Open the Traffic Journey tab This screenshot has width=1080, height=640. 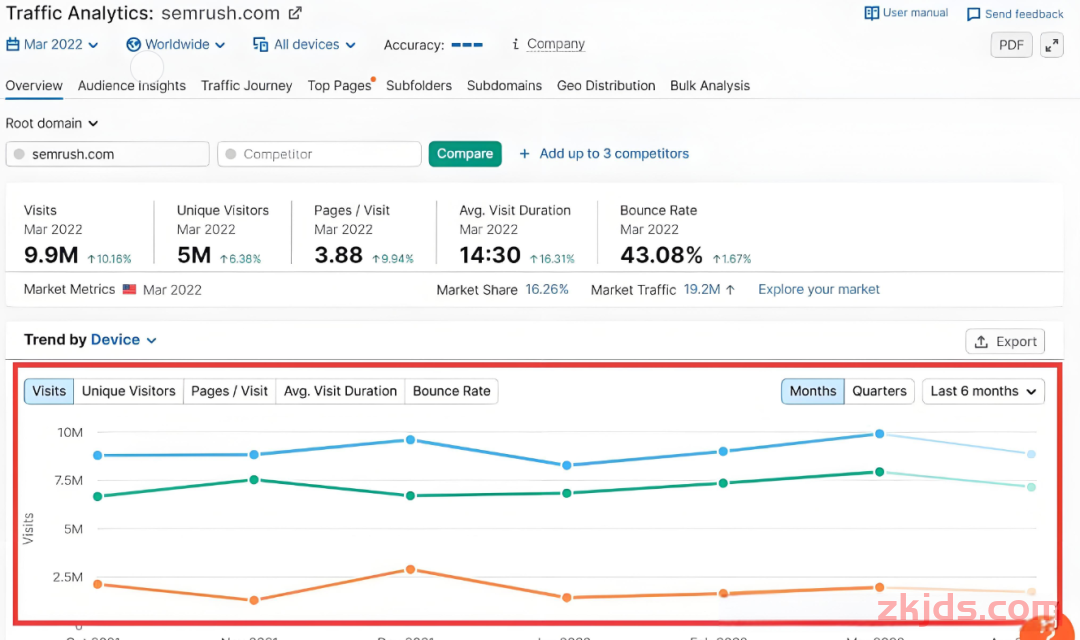pyautogui.click(x=247, y=85)
